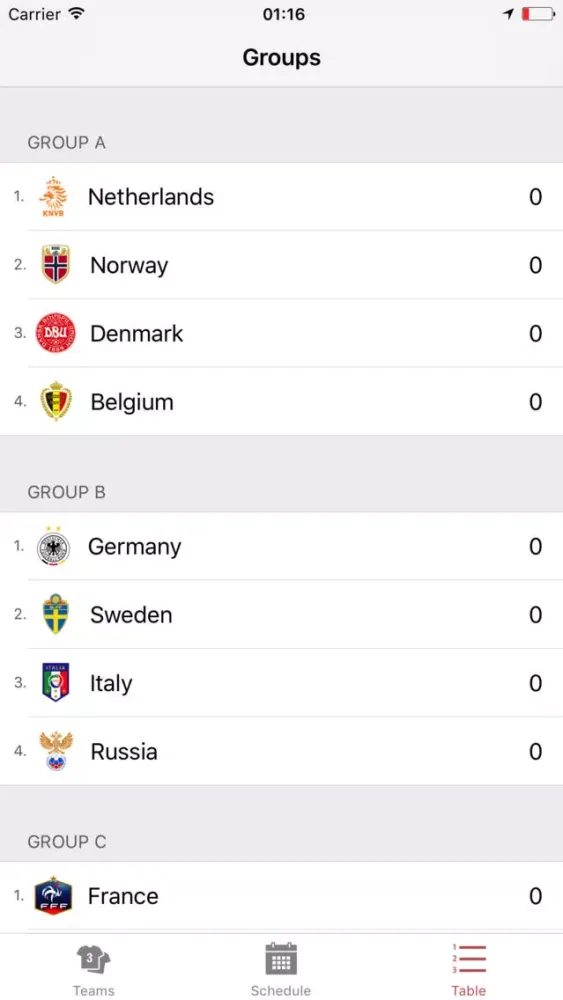Tap the Denmark DBU round logo
This screenshot has width=563, height=1000.
(x=55, y=333)
